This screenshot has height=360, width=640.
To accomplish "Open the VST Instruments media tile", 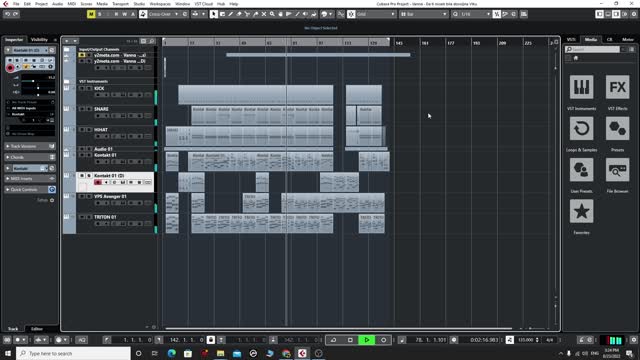I will (581, 87).
